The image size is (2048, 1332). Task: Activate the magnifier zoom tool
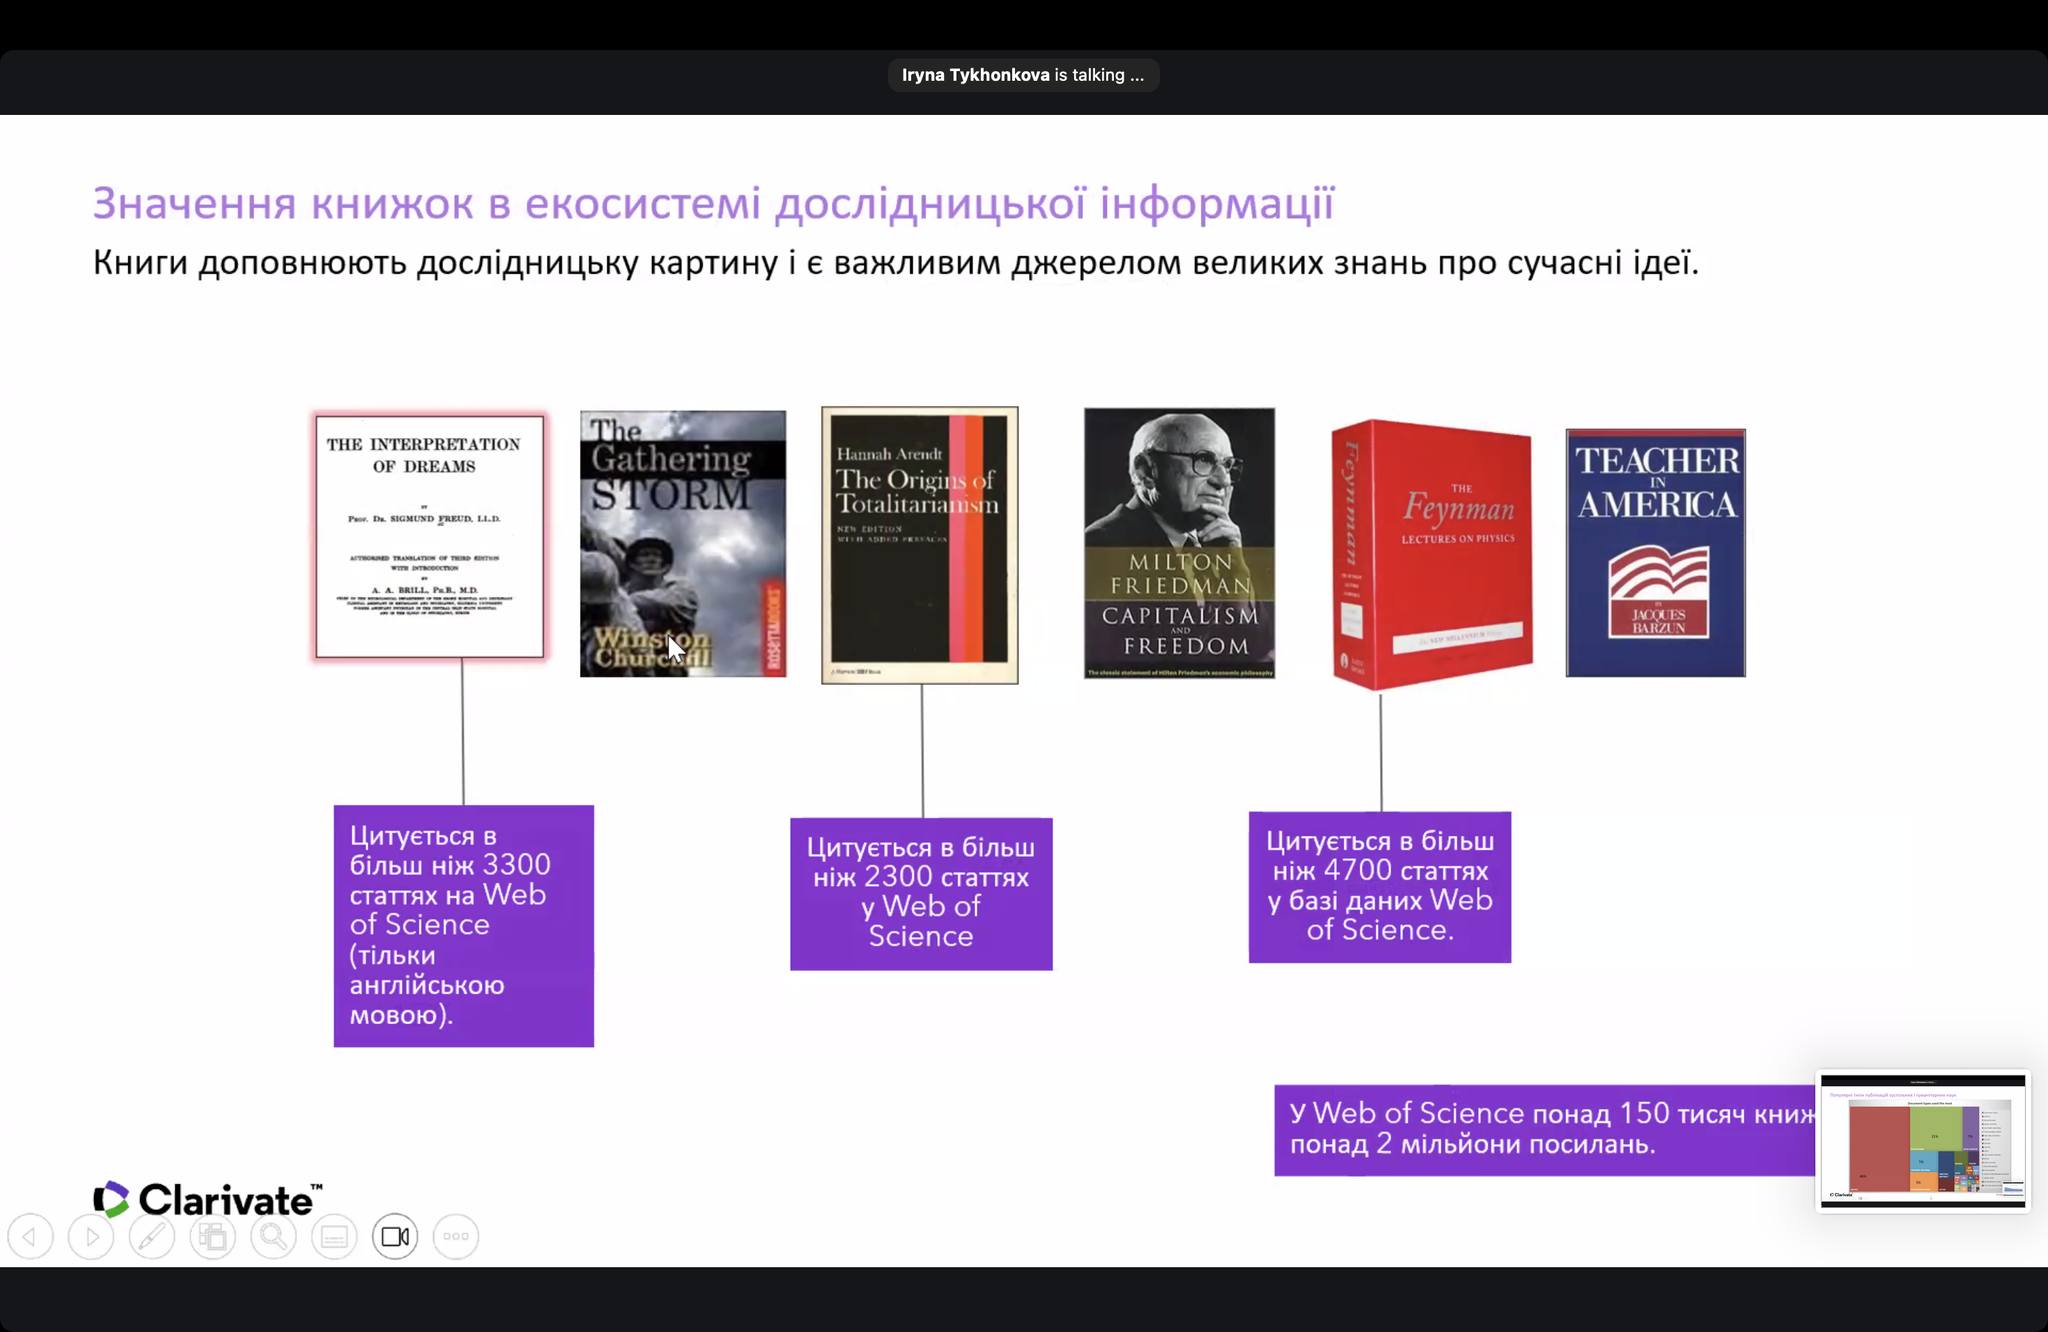(x=273, y=1237)
